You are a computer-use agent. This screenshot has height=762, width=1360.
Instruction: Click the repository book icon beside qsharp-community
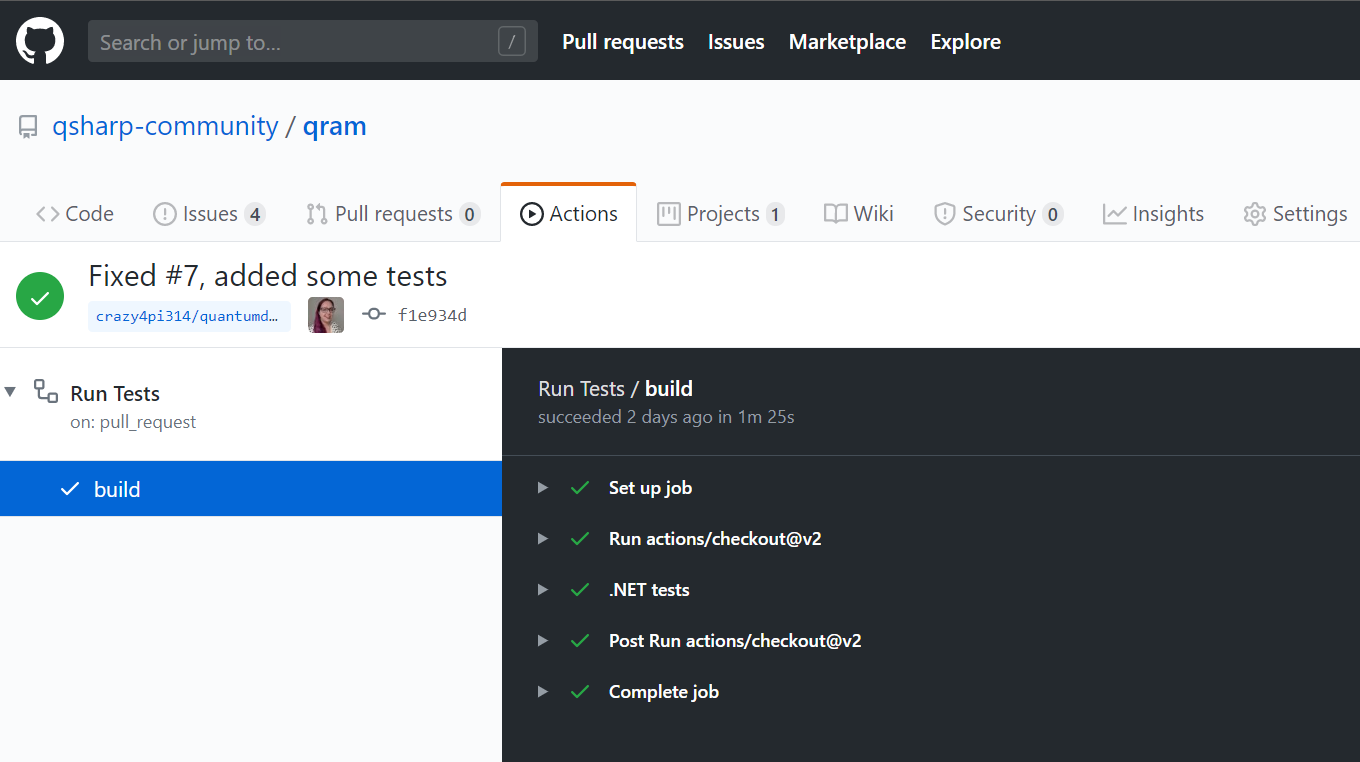coord(28,127)
